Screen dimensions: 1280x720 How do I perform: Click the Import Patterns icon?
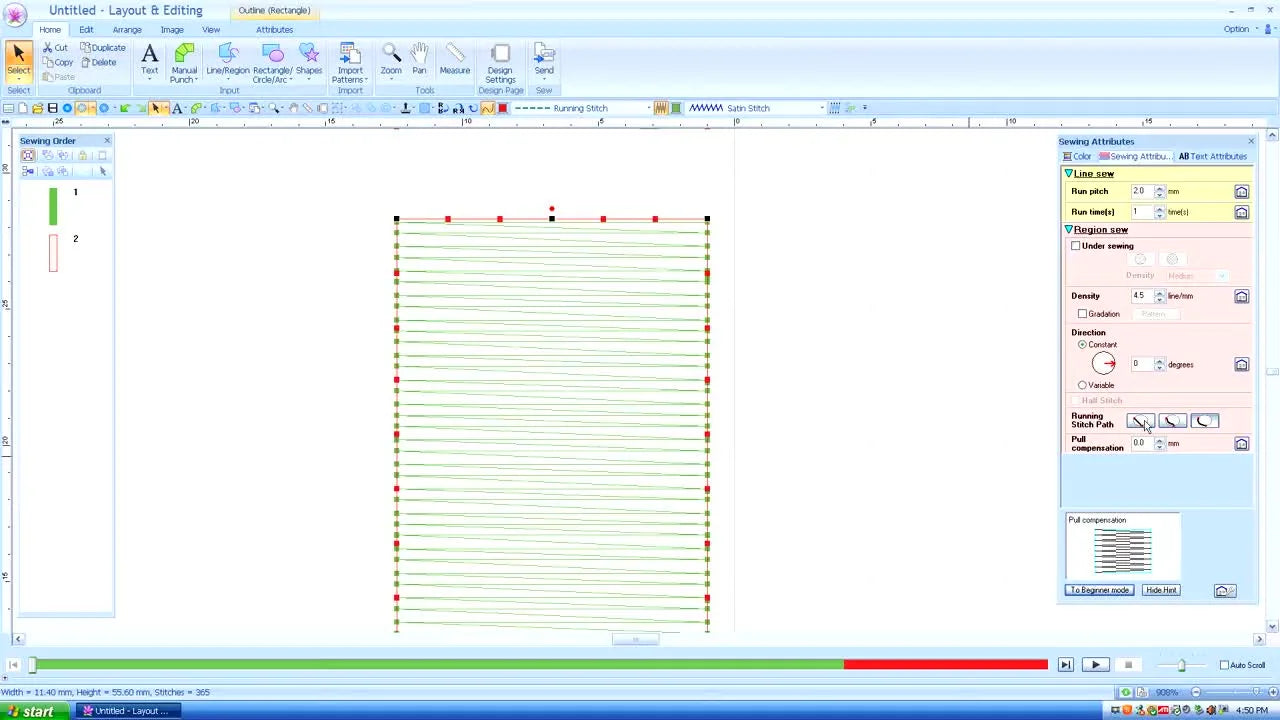pos(350,61)
